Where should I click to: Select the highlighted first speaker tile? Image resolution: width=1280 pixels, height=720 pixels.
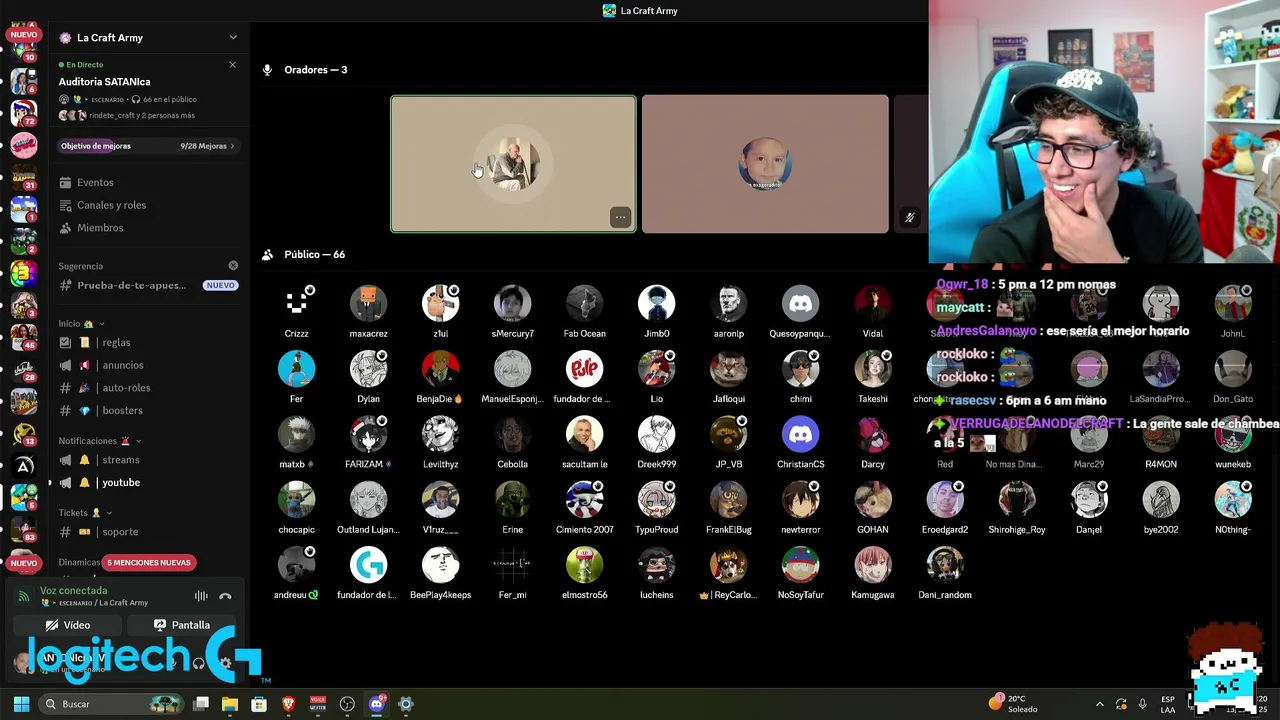coord(513,164)
